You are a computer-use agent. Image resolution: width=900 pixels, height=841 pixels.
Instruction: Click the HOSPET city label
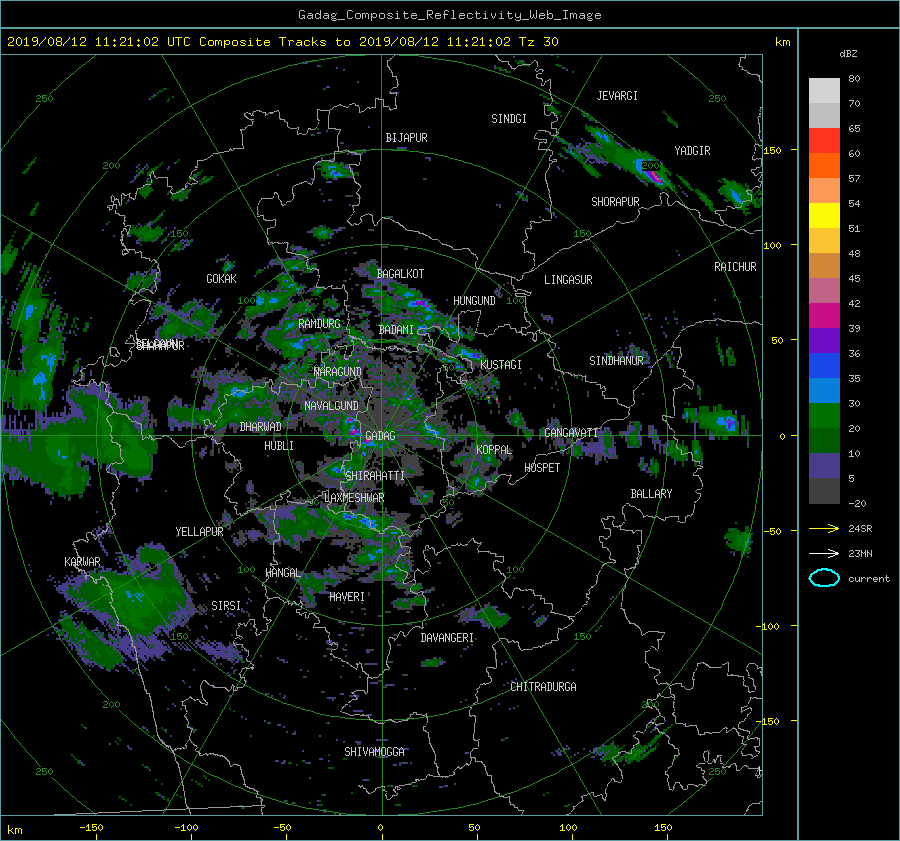542,468
